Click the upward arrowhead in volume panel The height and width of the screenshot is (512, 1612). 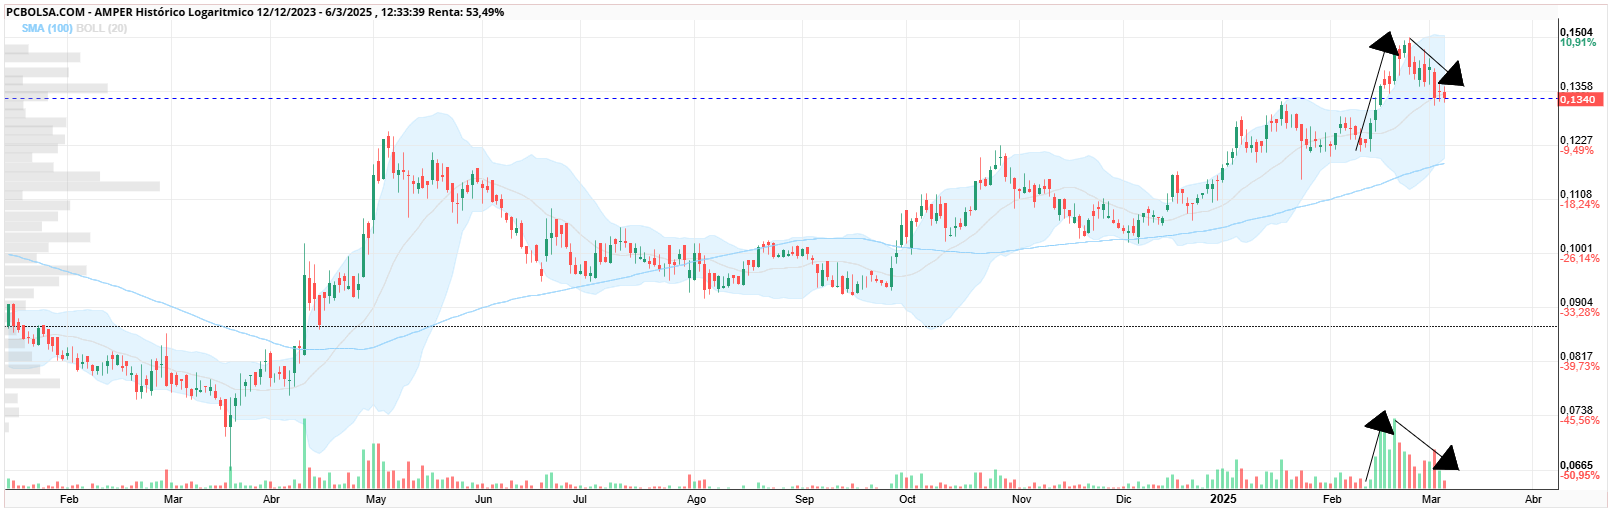1381,422
